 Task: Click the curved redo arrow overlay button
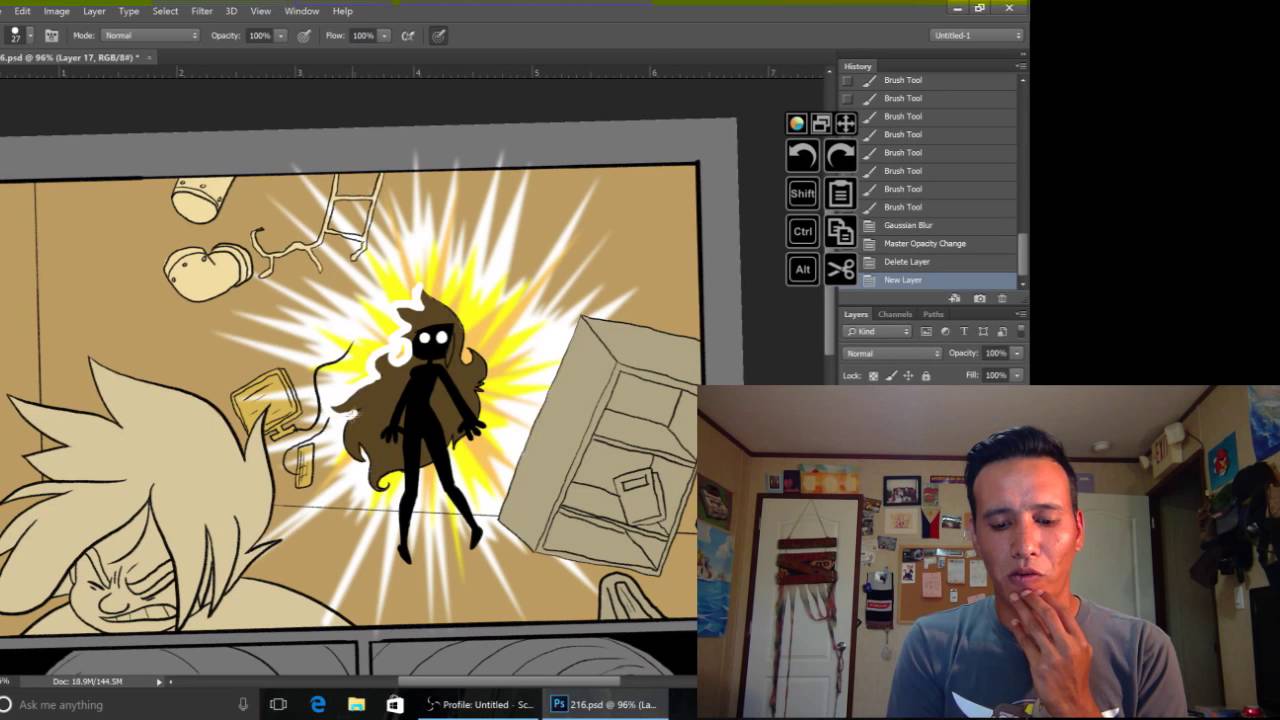841,155
